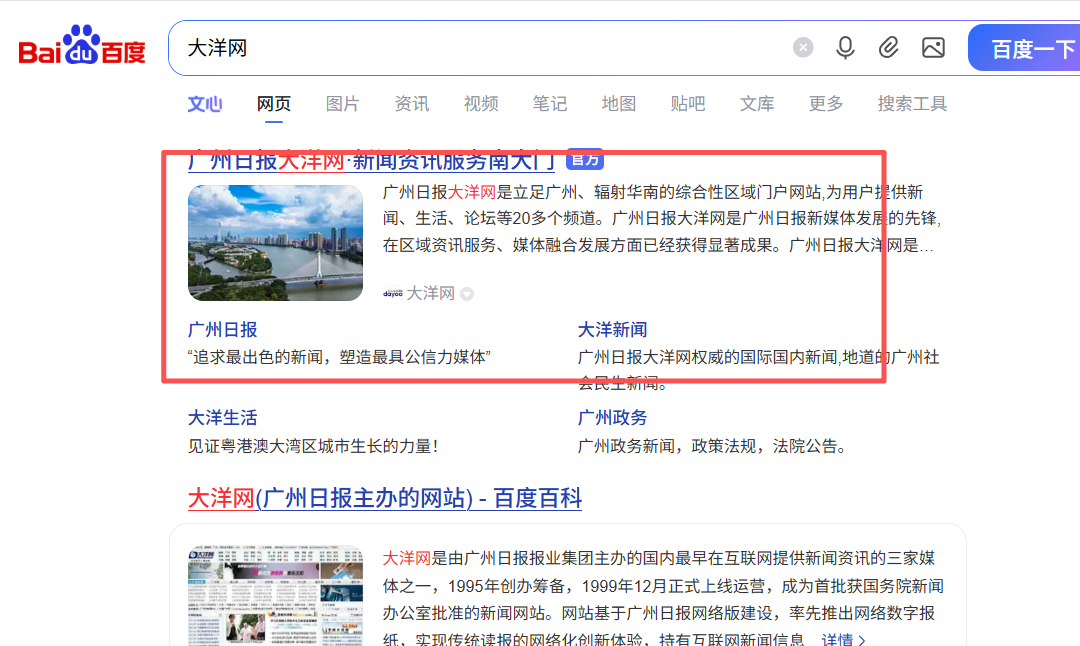Image resolution: width=1080 pixels, height=646 pixels.
Task: Clear the search box using the × icon
Action: coord(803,47)
